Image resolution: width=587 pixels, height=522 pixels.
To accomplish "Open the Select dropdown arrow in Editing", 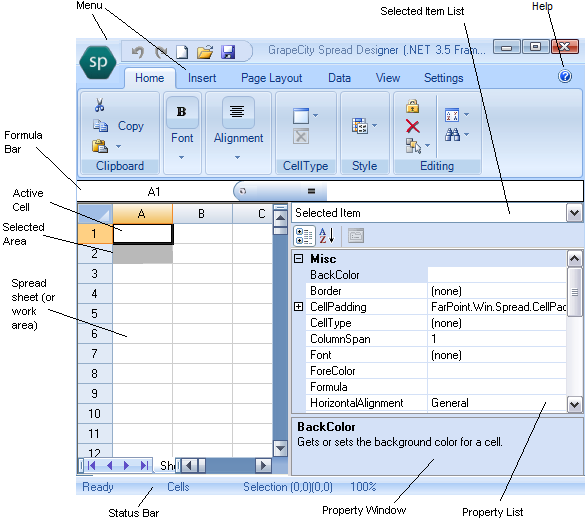I will [x=427, y=145].
